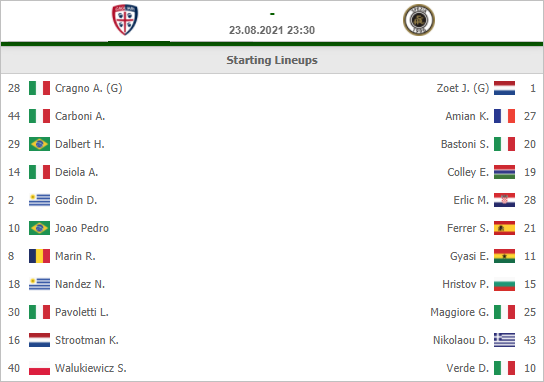Click the Polish flag next to Walukiewicz S.
This screenshot has height=382, width=544.
(x=39, y=368)
